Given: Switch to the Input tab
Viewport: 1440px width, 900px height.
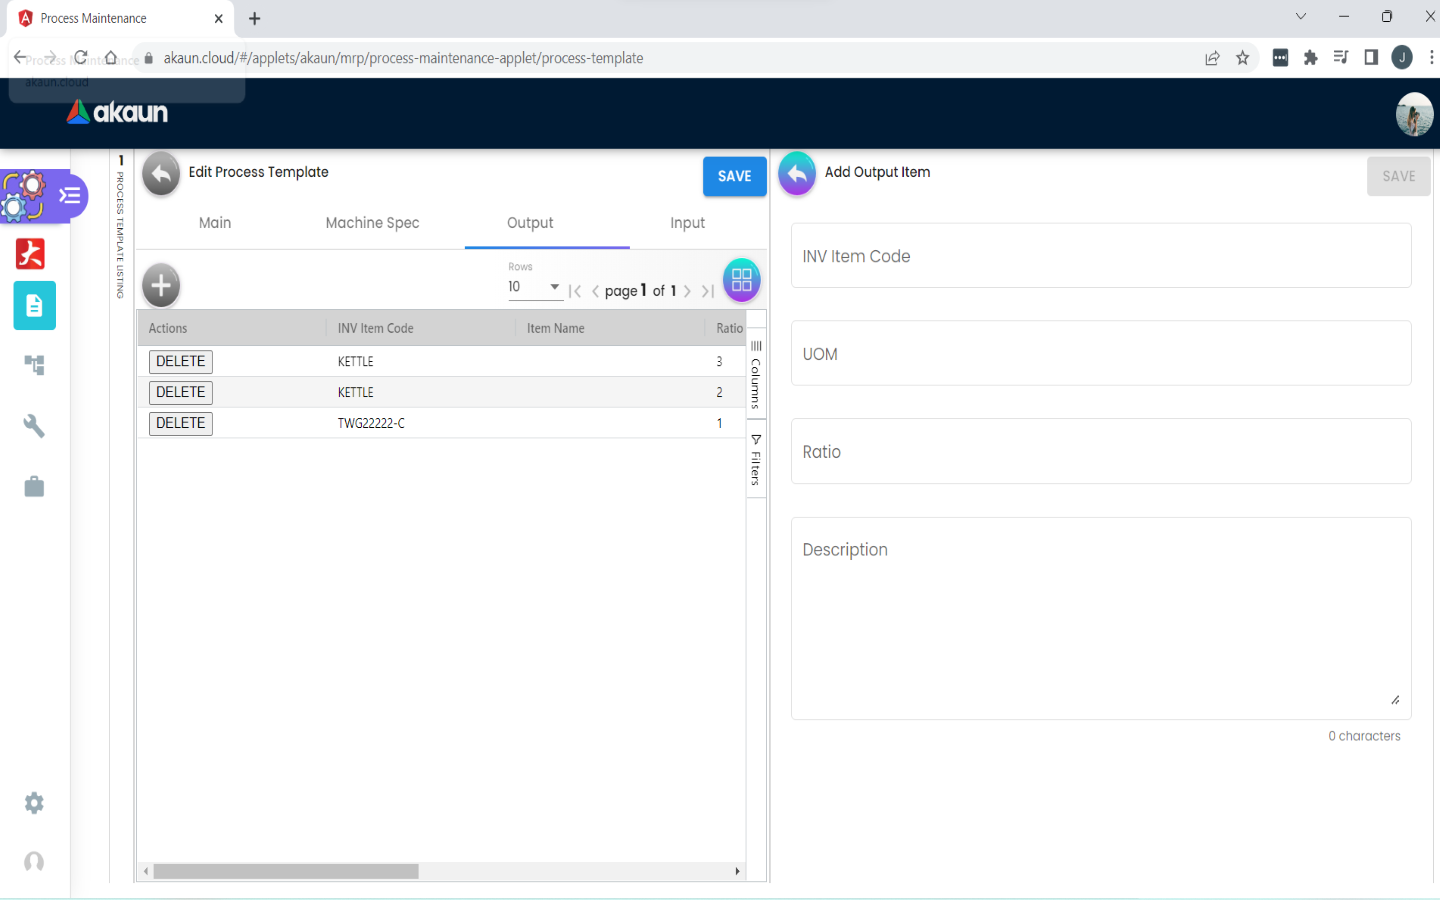Looking at the screenshot, I should [687, 223].
